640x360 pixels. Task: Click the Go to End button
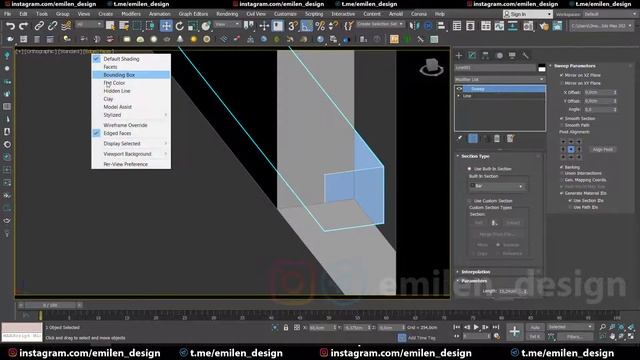click(496, 327)
